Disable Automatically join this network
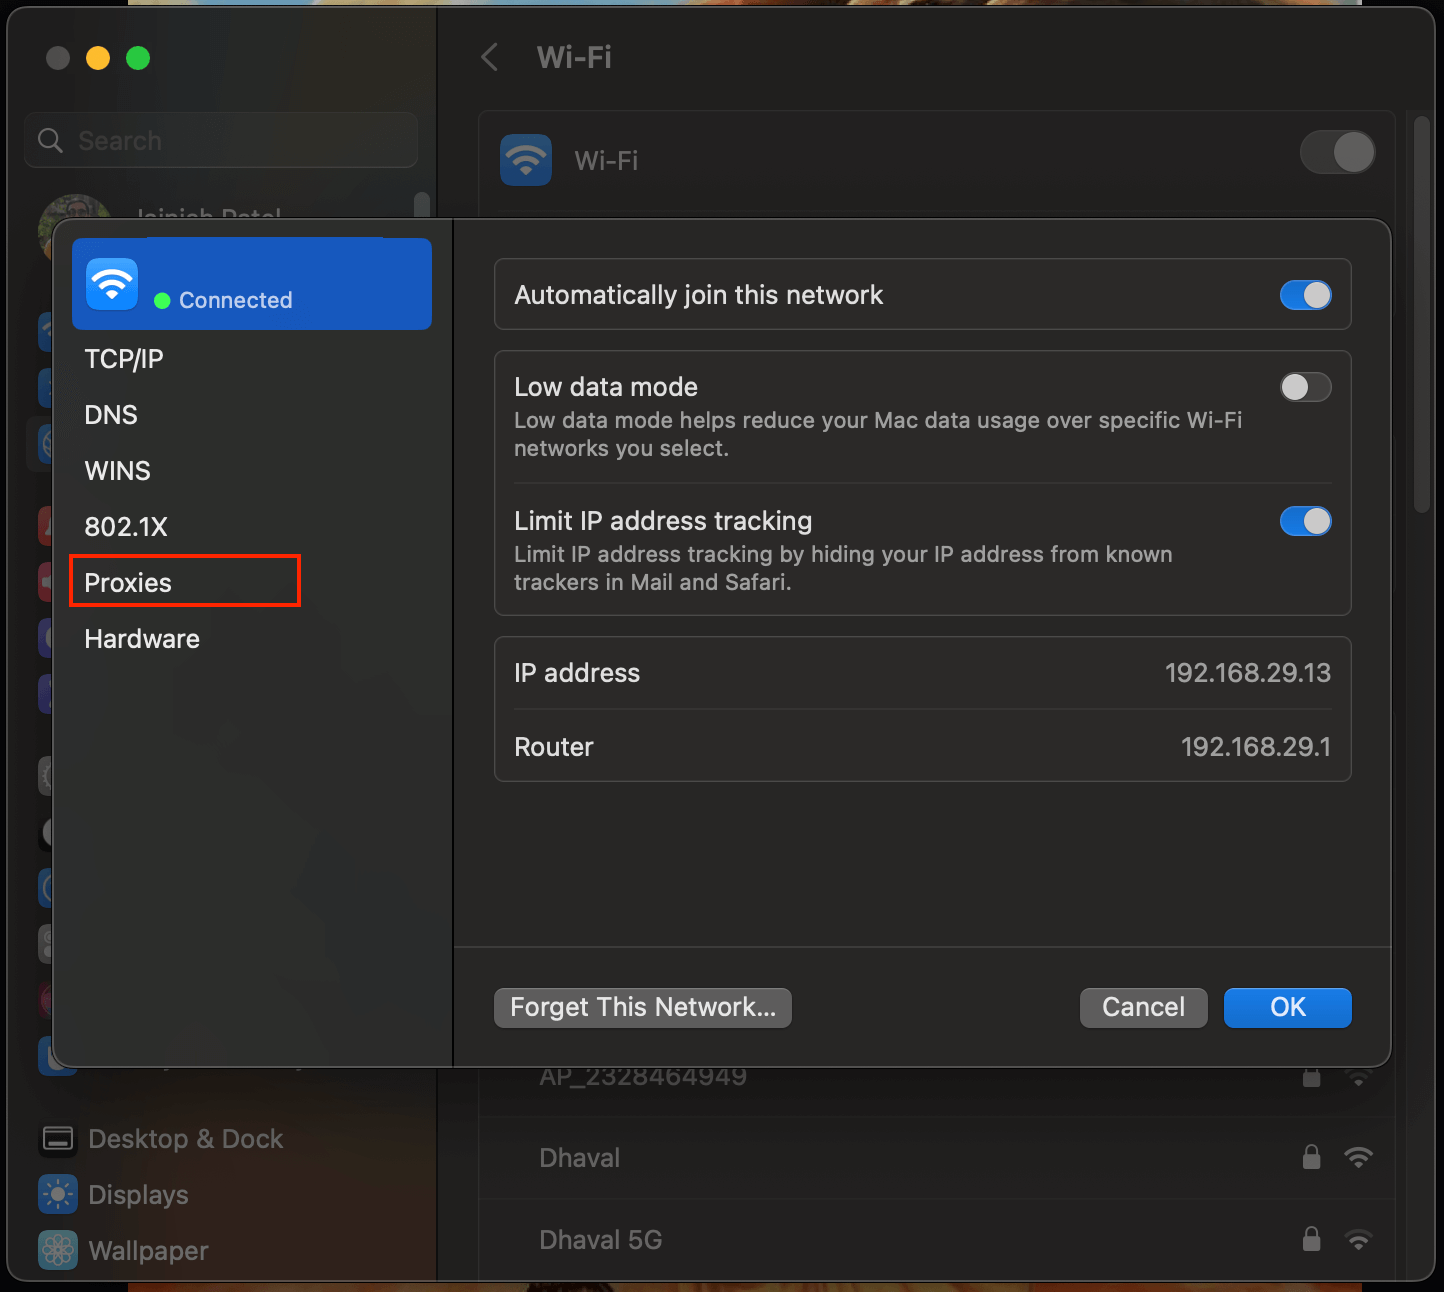Screen dimensions: 1444x1292 [1306, 295]
